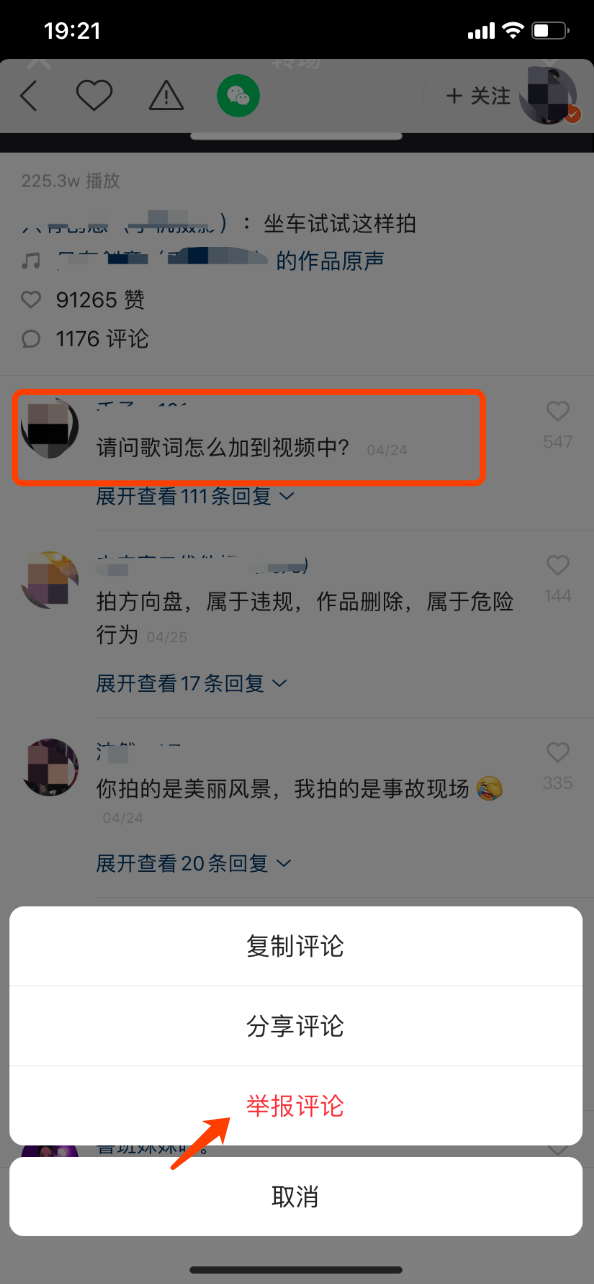Follow the author with + 关注 button

pyautogui.click(x=478, y=96)
